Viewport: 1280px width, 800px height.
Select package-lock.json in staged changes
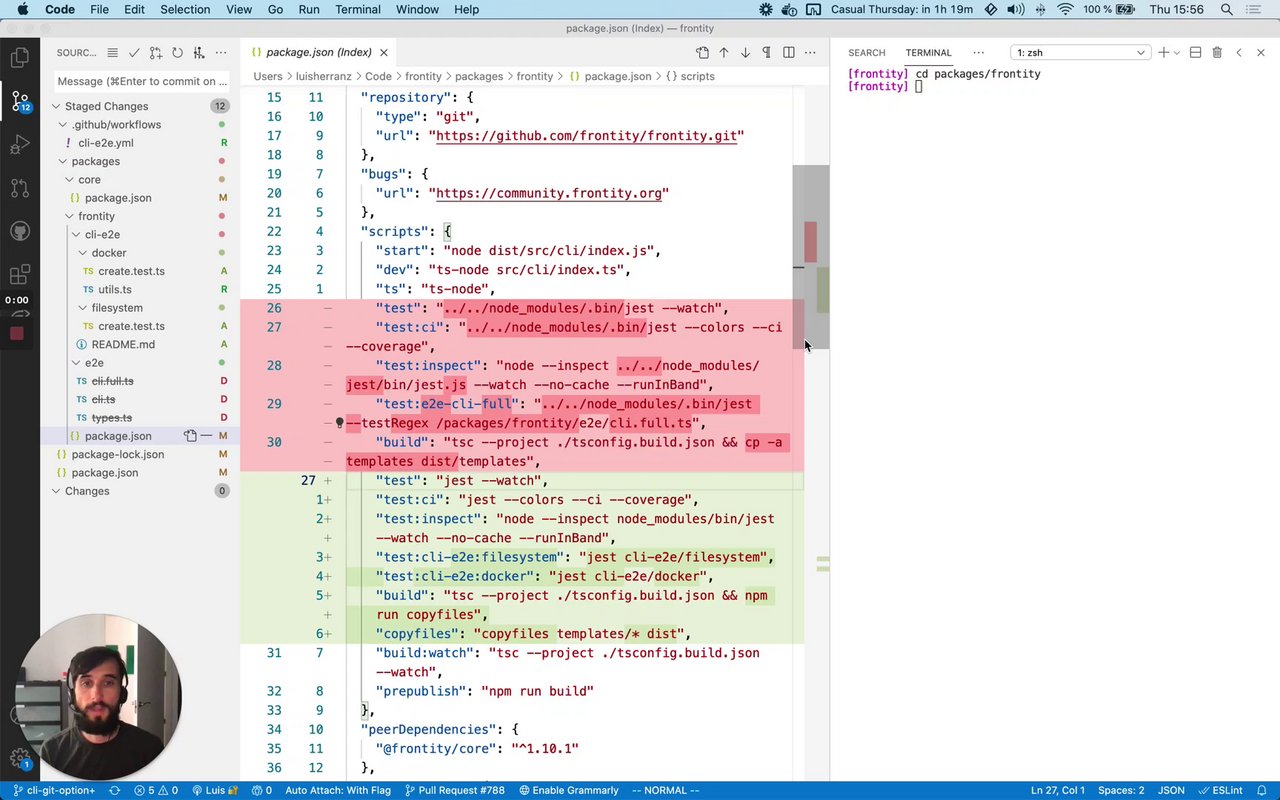point(118,454)
